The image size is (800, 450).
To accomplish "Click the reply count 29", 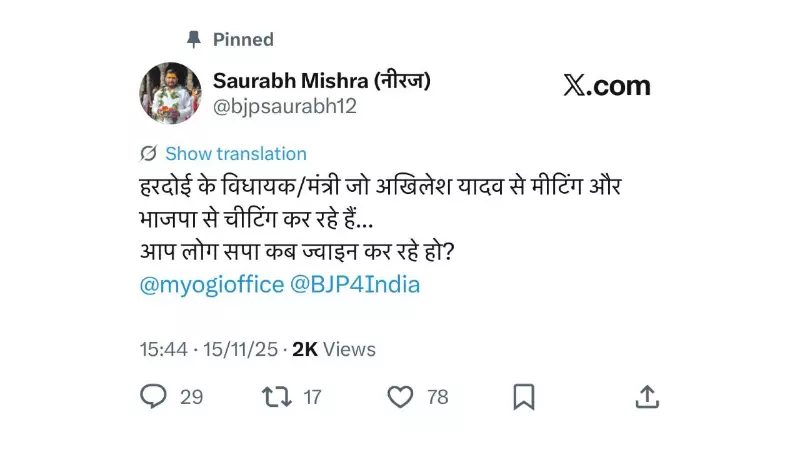I will tap(191, 397).
